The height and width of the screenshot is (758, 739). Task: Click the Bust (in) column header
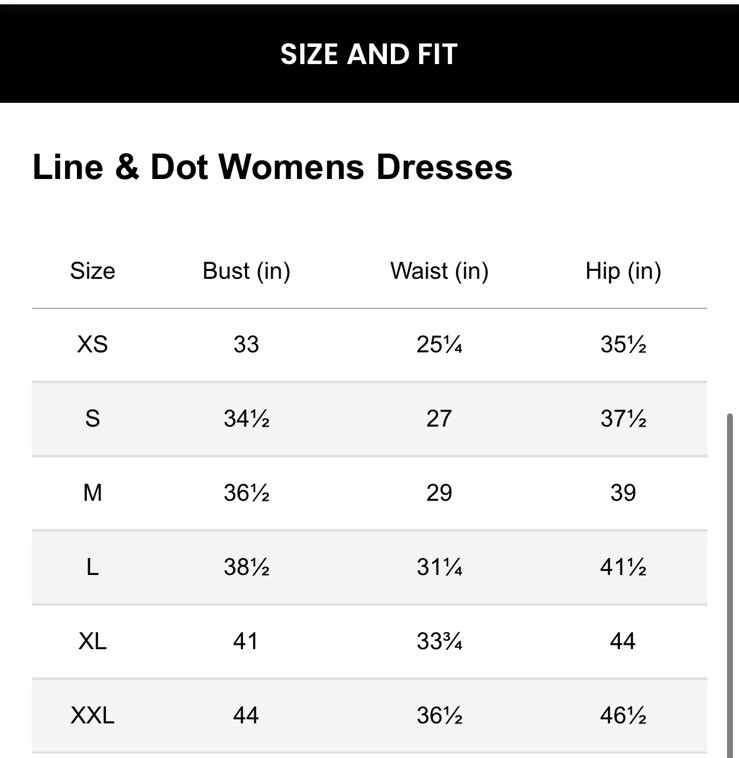pos(246,271)
